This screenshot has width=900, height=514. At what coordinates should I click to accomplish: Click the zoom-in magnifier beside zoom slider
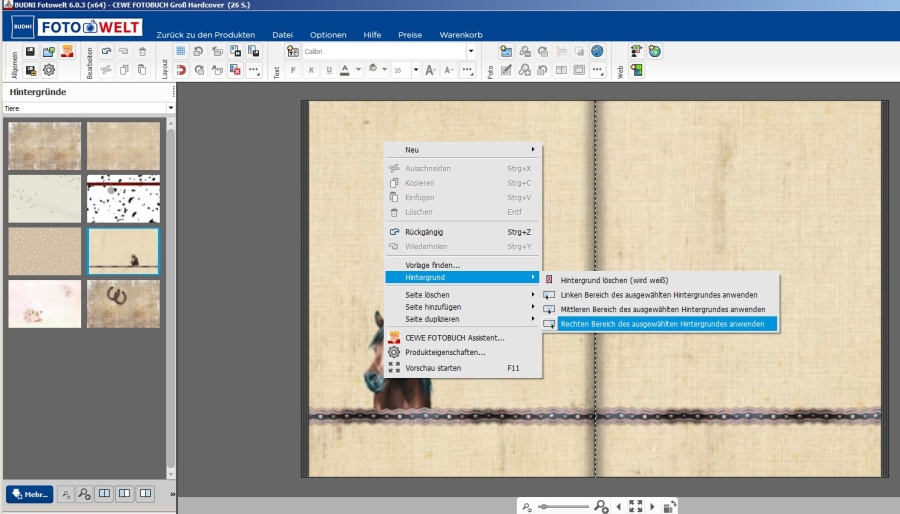(x=601, y=507)
